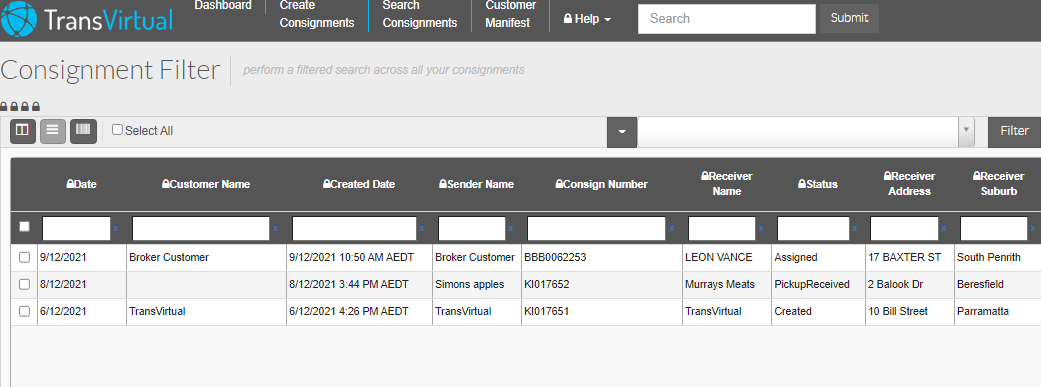Click the Submit search button

849,19
